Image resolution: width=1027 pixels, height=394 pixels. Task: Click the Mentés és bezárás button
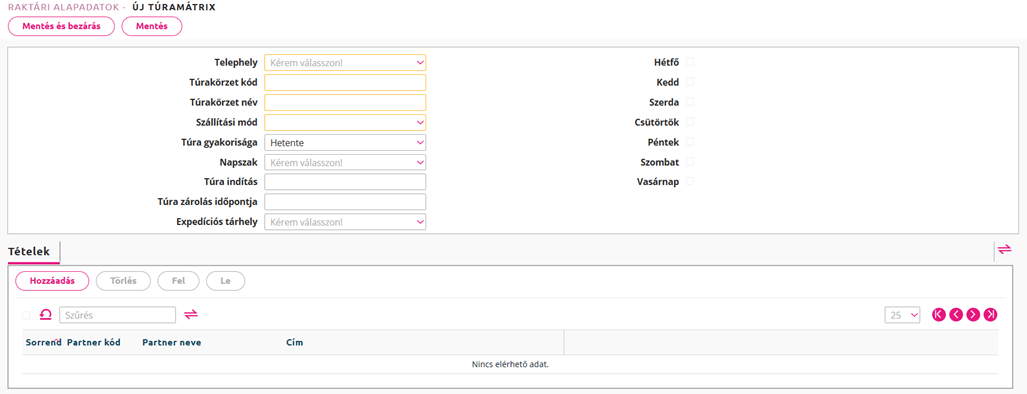point(61,26)
